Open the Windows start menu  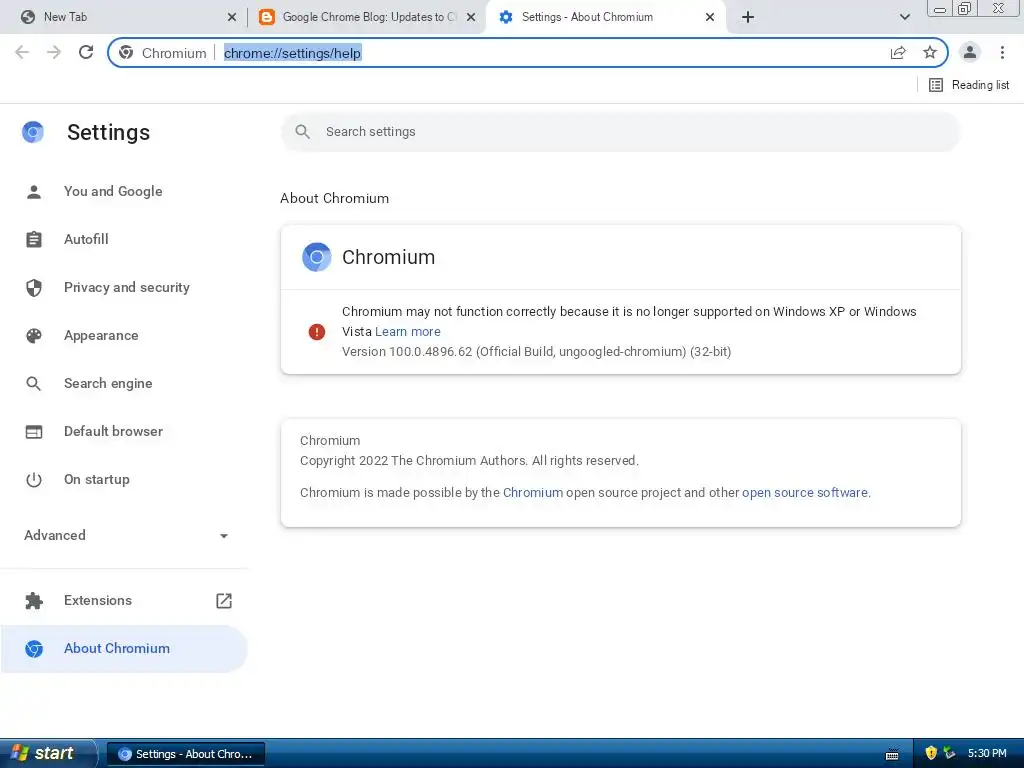click(47, 754)
